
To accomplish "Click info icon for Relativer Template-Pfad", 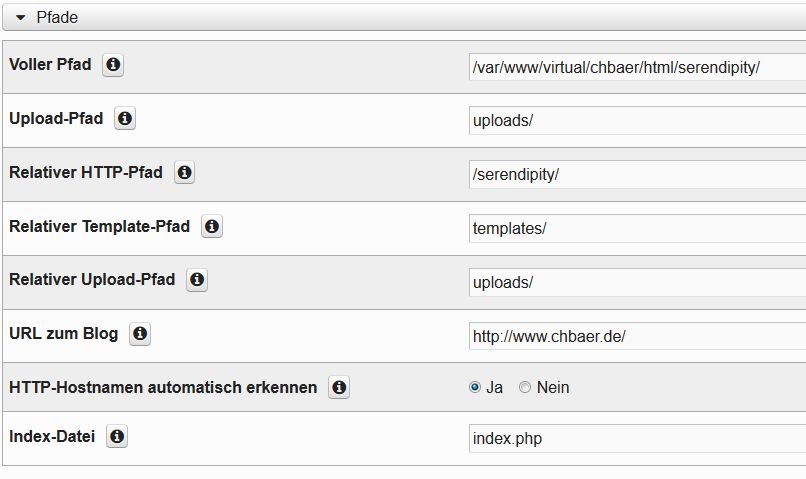I will click(211, 227).
